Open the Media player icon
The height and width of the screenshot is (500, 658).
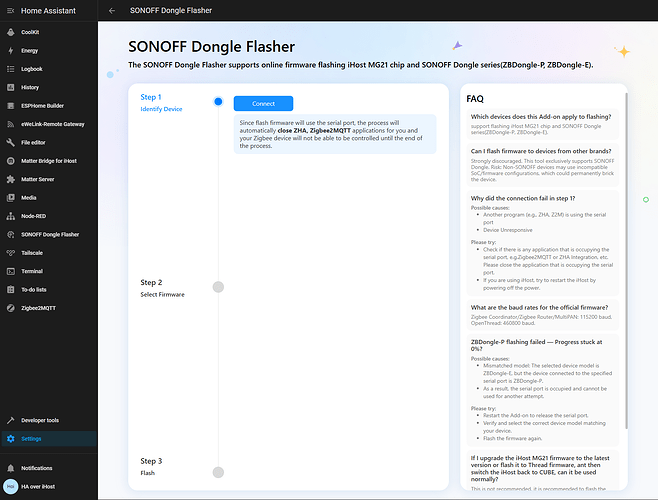click(10, 198)
